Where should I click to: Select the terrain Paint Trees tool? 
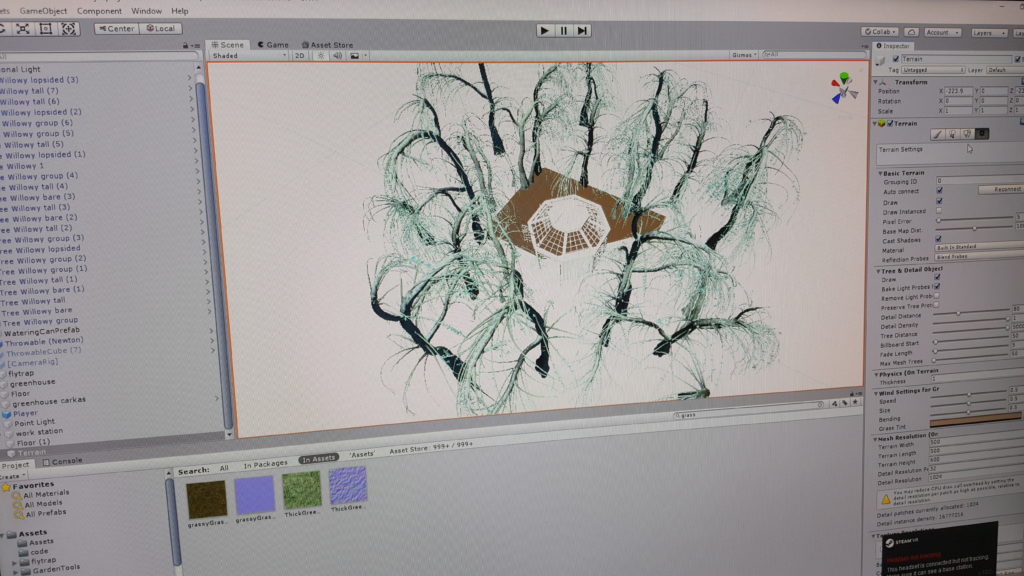coord(952,134)
